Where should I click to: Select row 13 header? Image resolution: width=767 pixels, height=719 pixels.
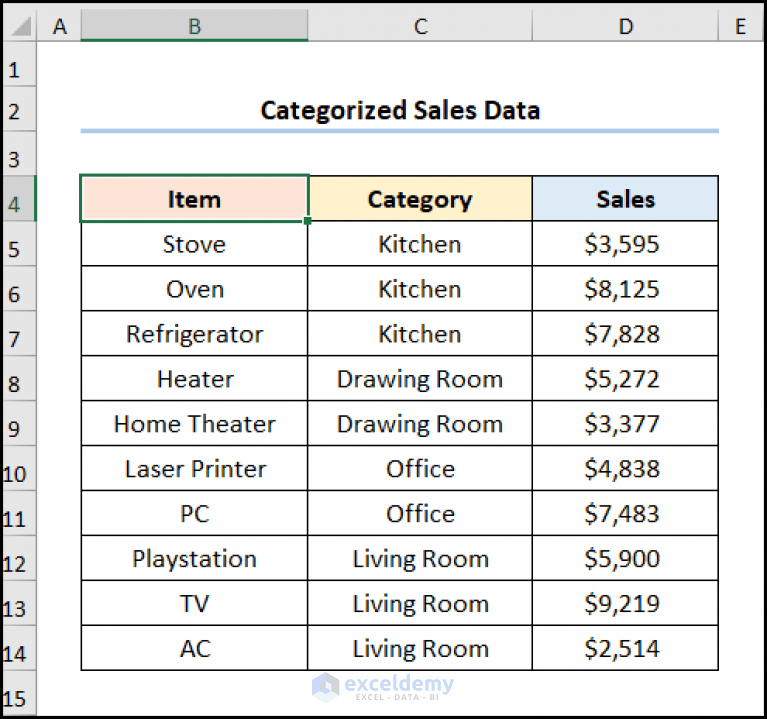19,604
